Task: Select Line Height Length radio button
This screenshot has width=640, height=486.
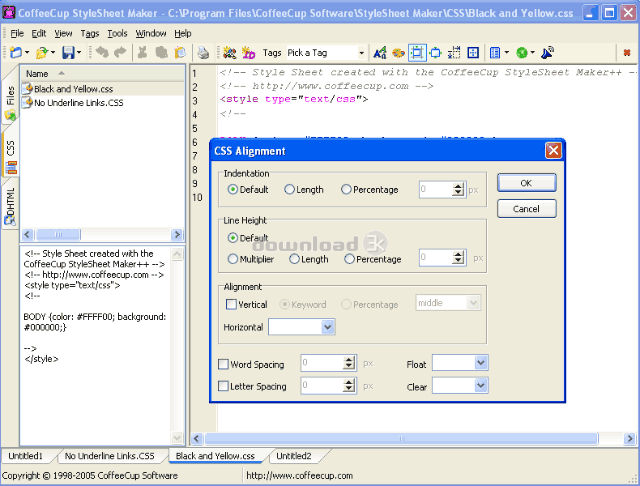Action: (x=294, y=259)
